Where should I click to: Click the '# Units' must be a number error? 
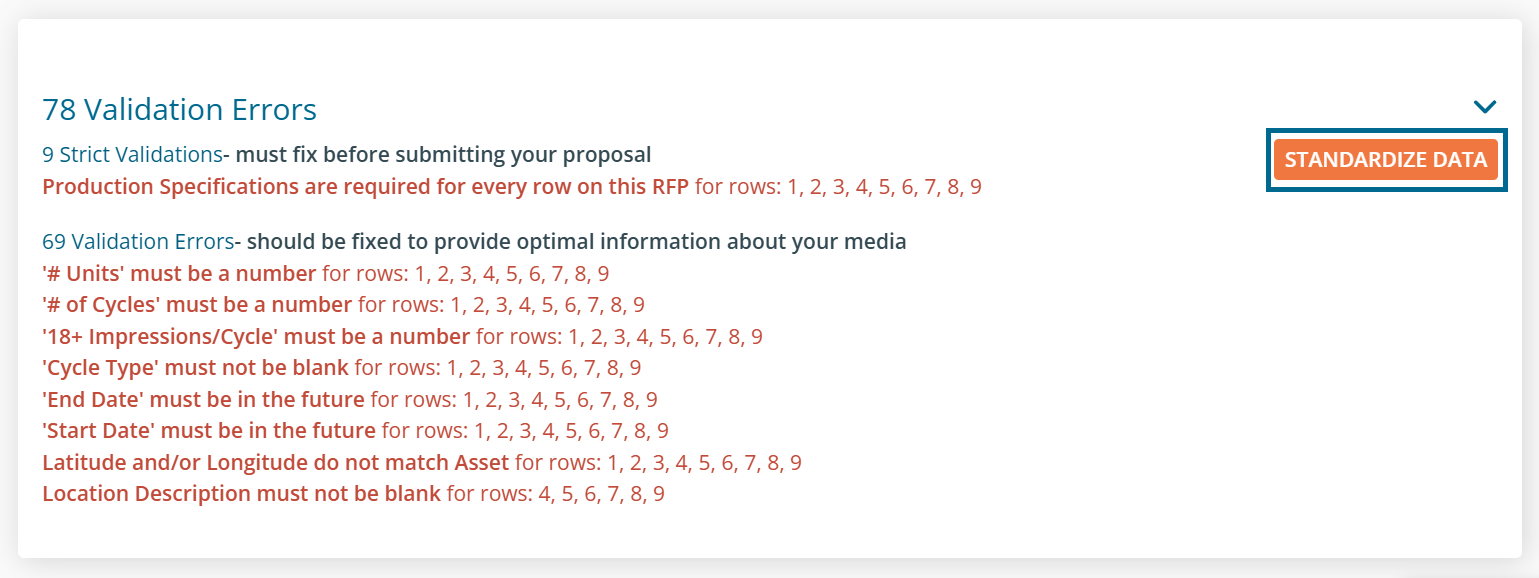tap(179, 274)
